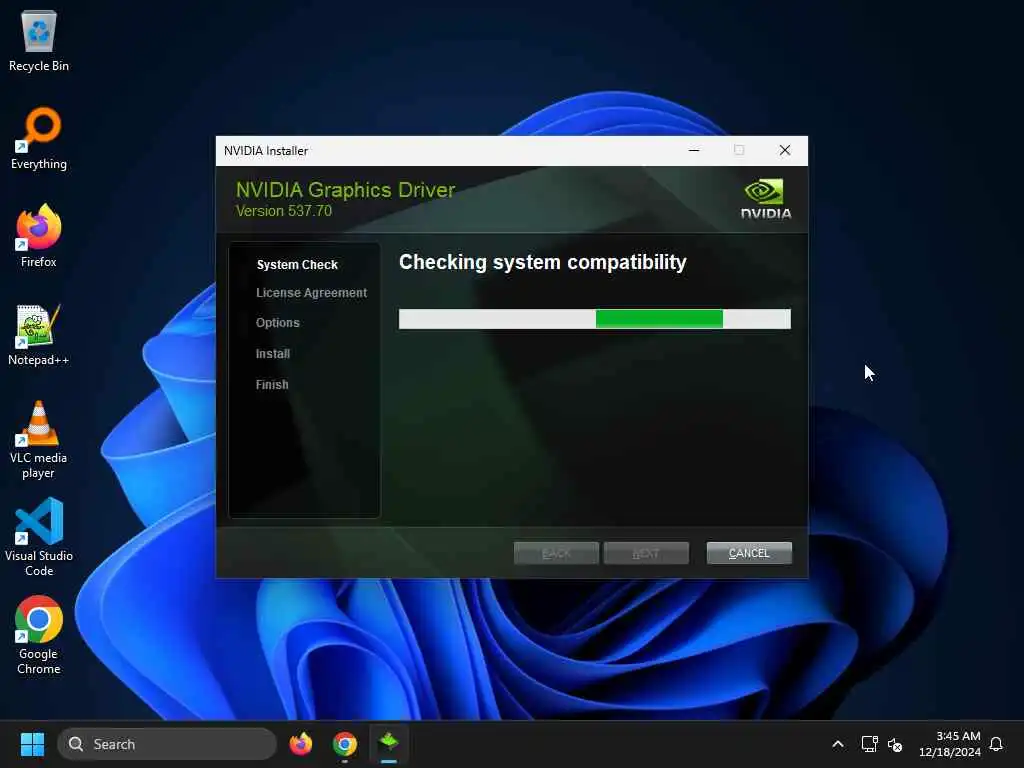Launch the VLC media player shortcut
Viewport: 1024px width, 768px height.
(39, 440)
